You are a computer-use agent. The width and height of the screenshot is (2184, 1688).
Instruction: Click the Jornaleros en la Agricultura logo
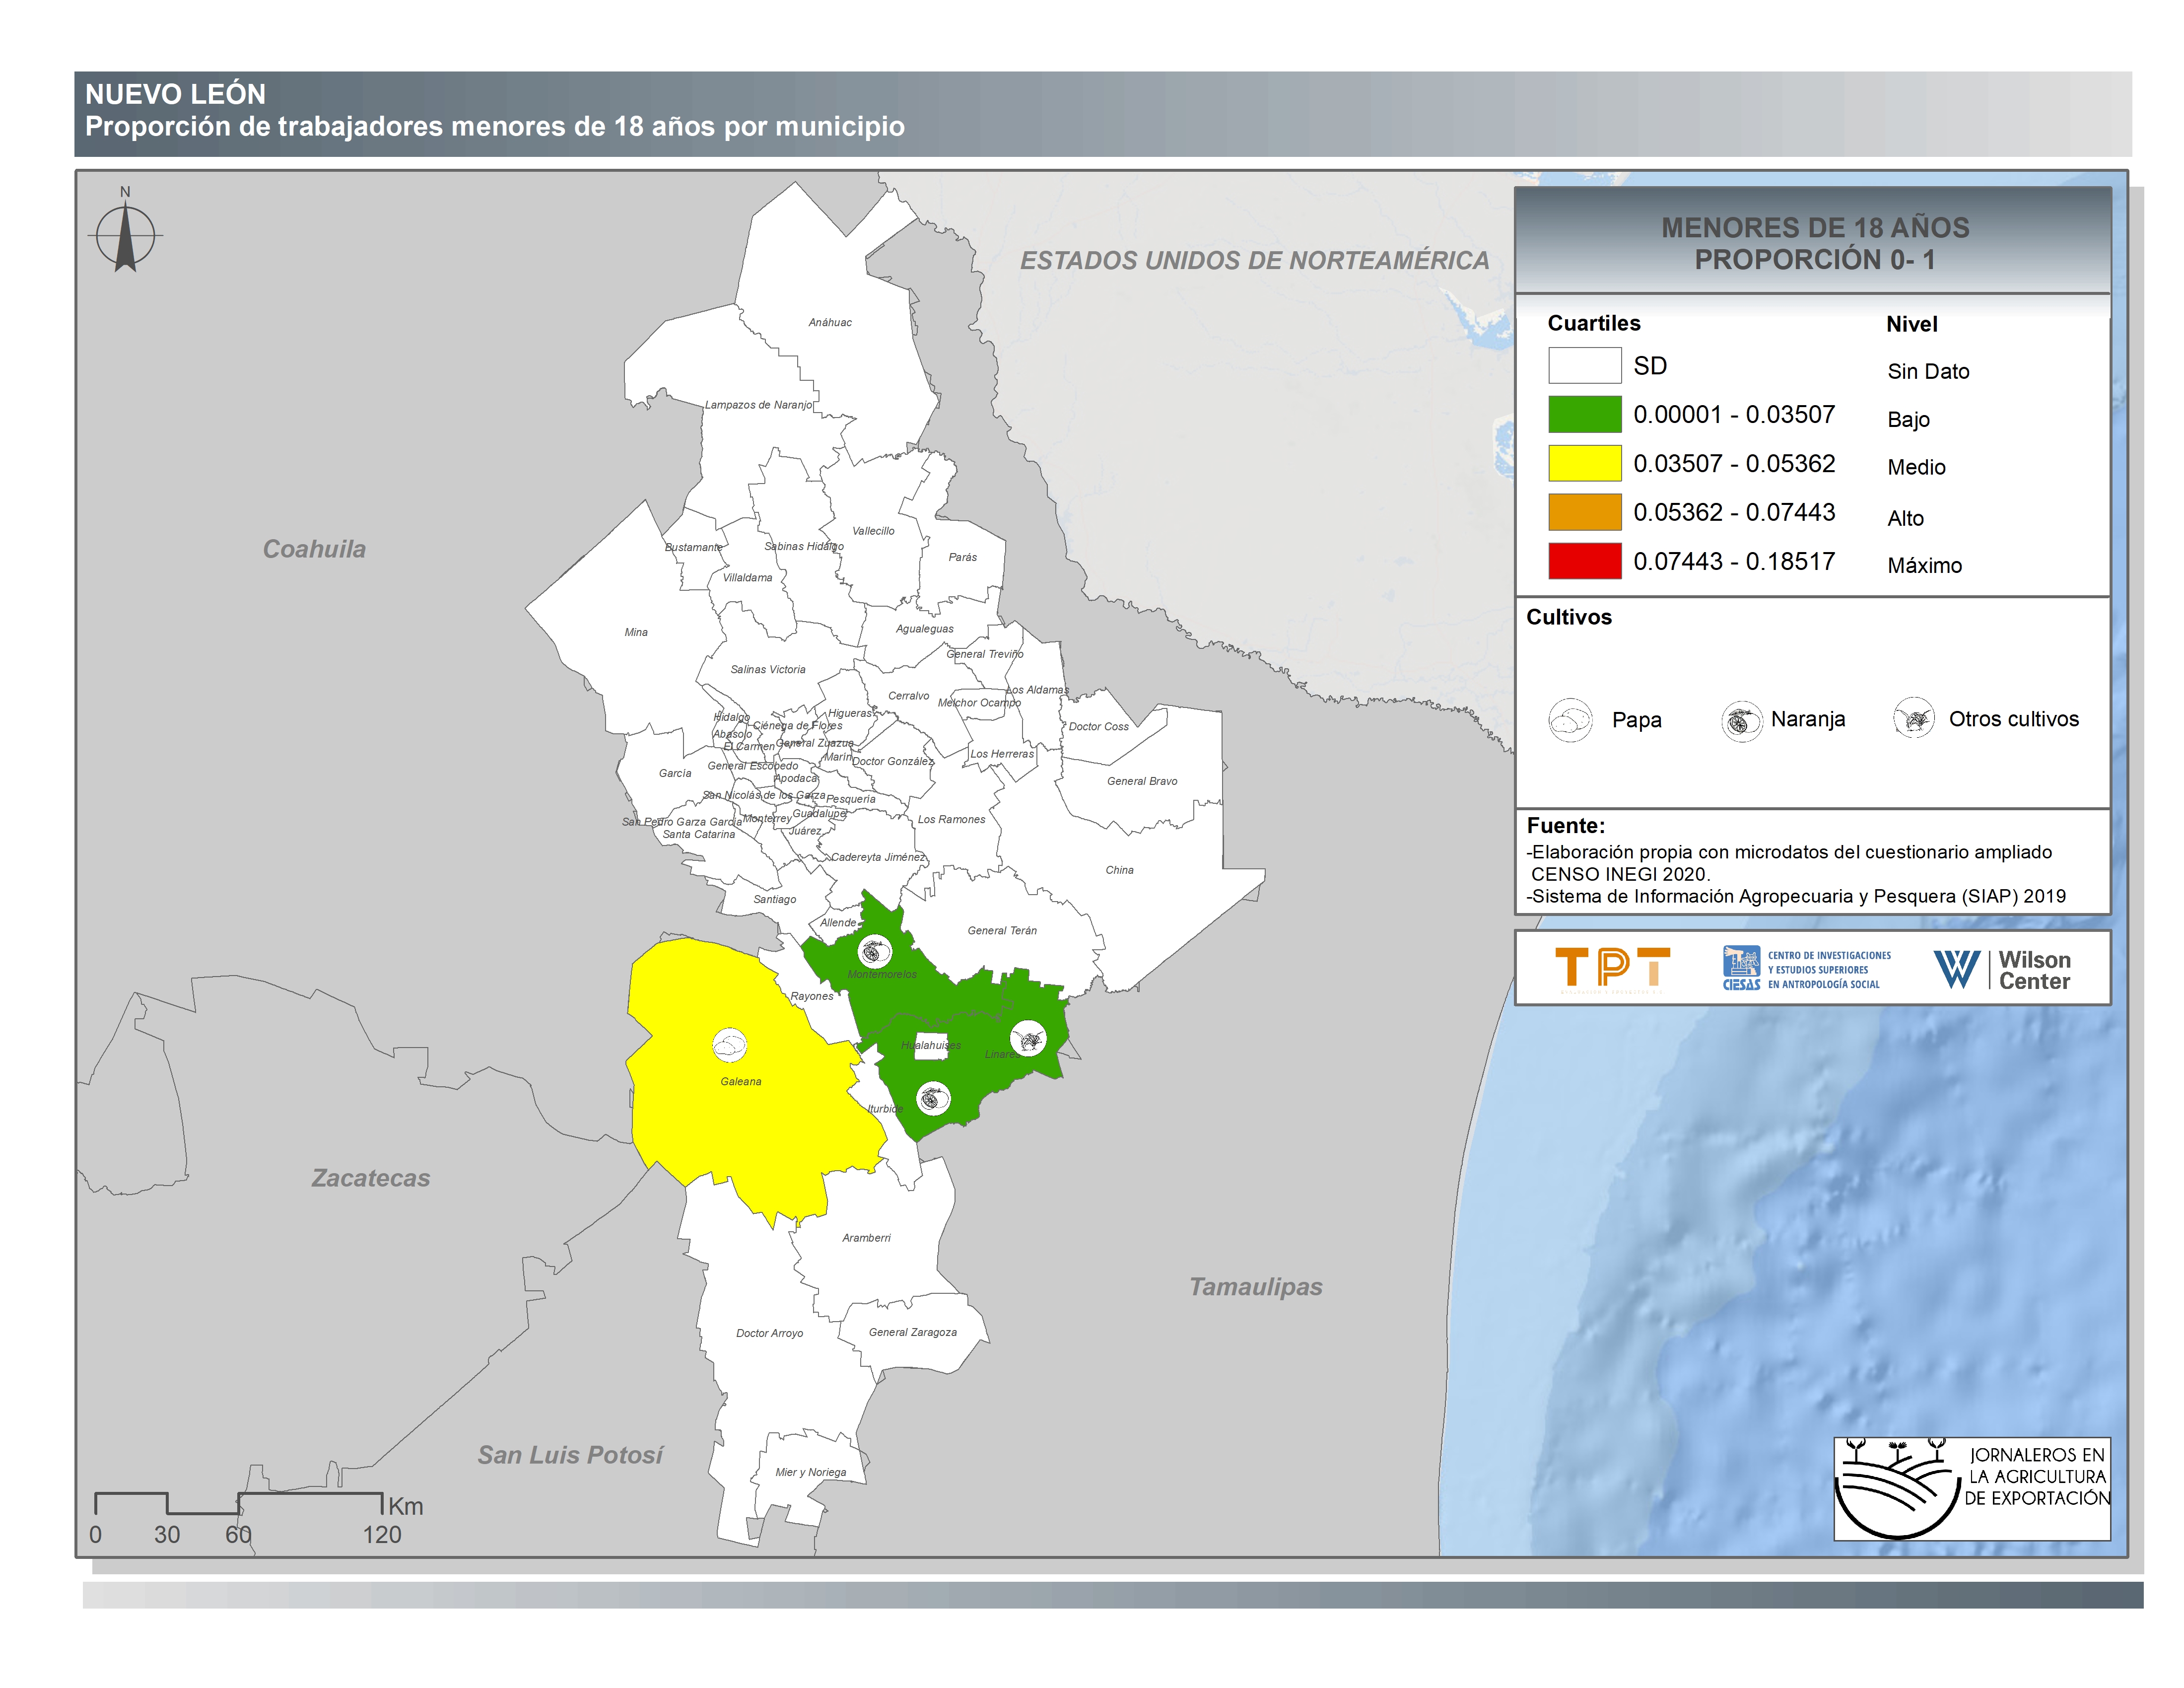click(x=1971, y=1489)
